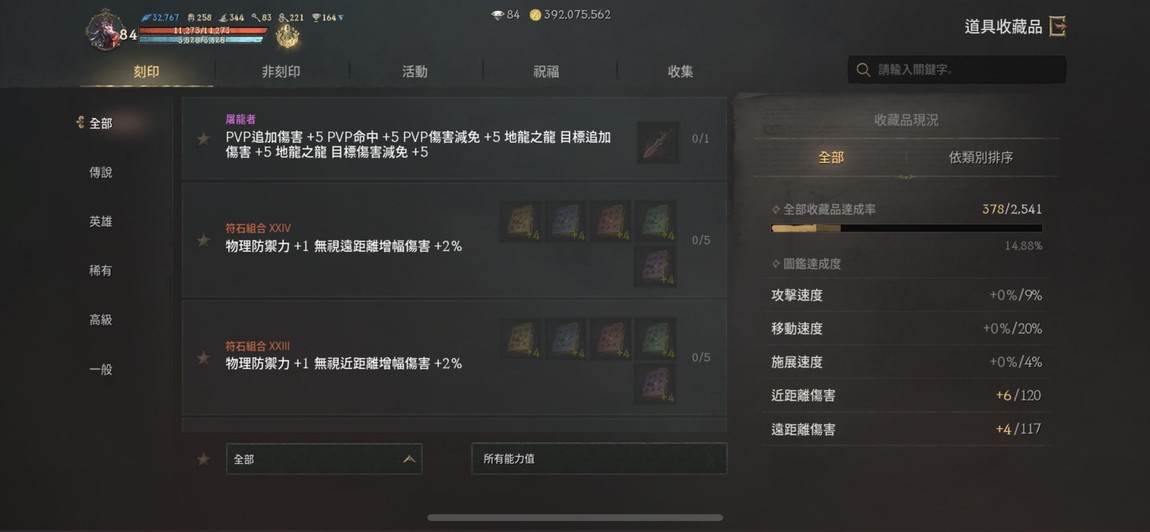Click 依類別排序 in collection status
This screenshot has height=532, width=1150.
click(981, 157)
